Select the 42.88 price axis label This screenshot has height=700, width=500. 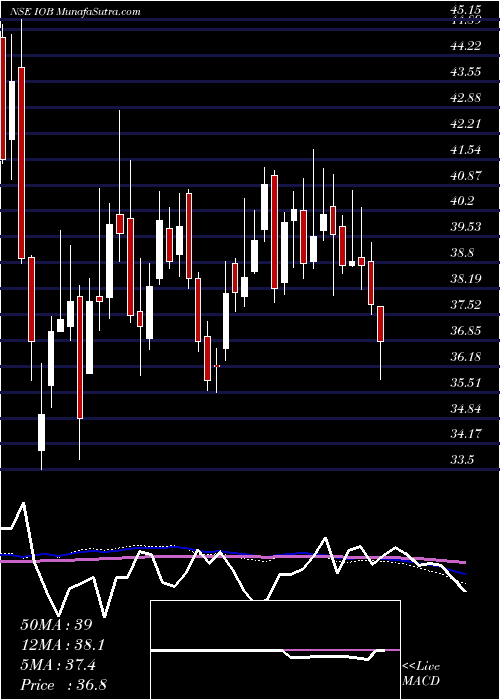click(x=465, y=97)
